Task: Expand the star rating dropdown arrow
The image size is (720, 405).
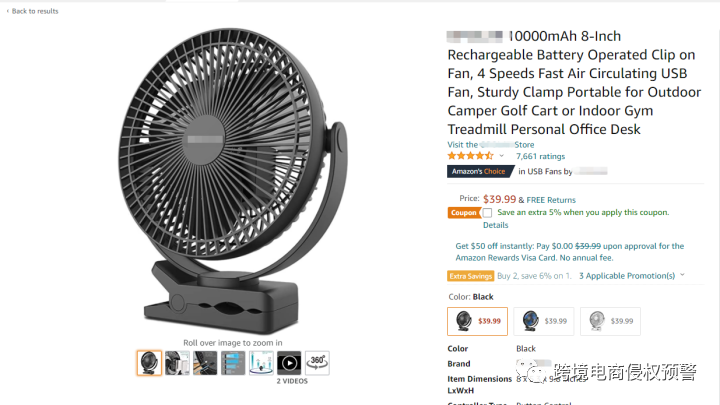Action: pos(501,156)
